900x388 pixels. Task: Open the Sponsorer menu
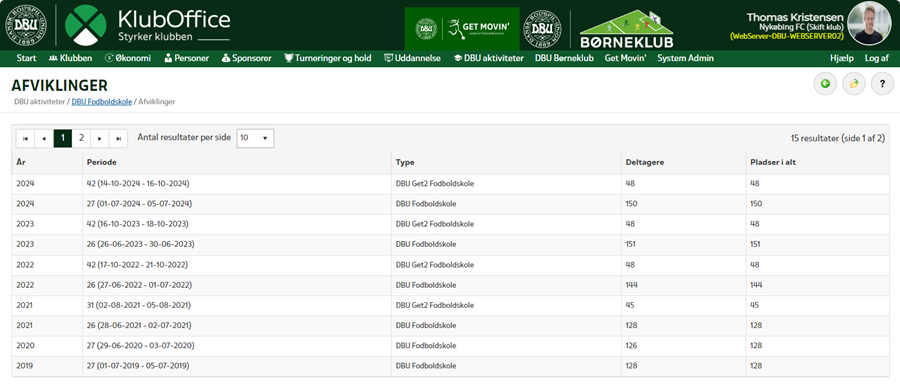246,58
